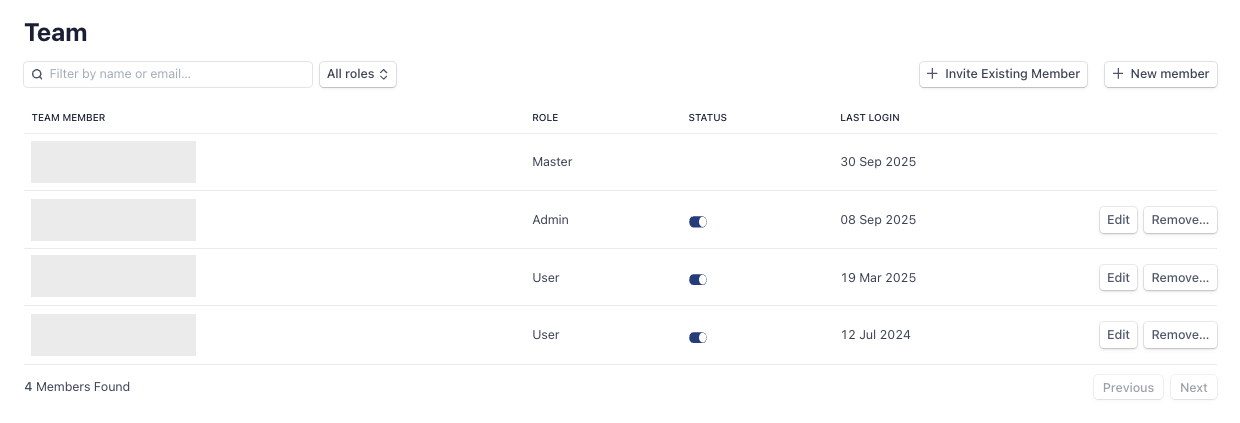Go to the Previous page of members
Screen dimensions: 1240x423
(x=1128, y=388)
